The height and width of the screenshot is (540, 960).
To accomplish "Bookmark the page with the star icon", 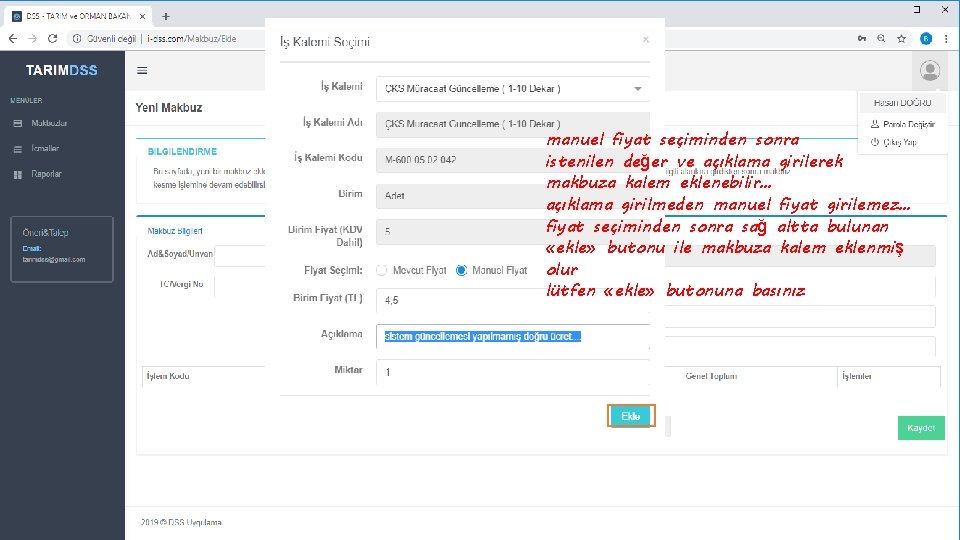I will coord(901,39).
